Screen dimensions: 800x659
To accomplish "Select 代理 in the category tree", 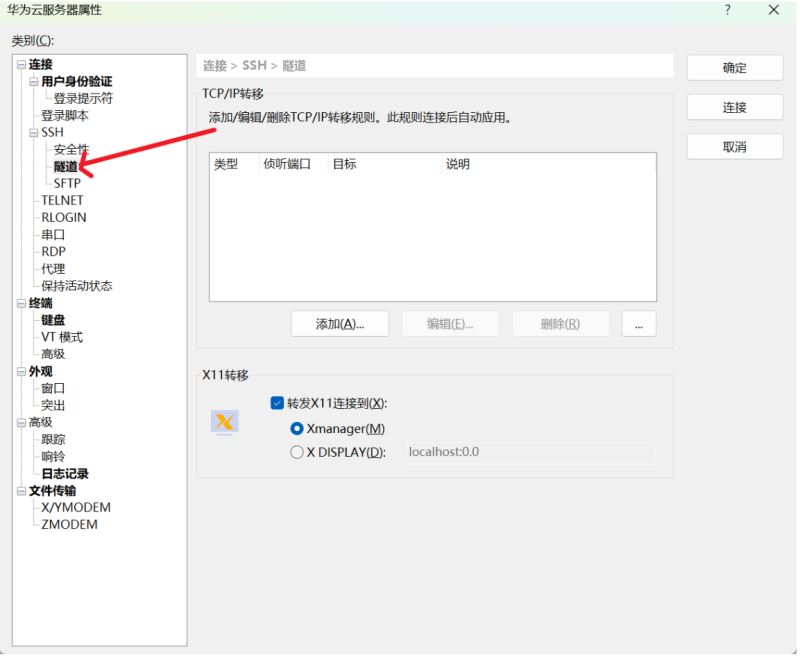I will click(x=53, y=269).
